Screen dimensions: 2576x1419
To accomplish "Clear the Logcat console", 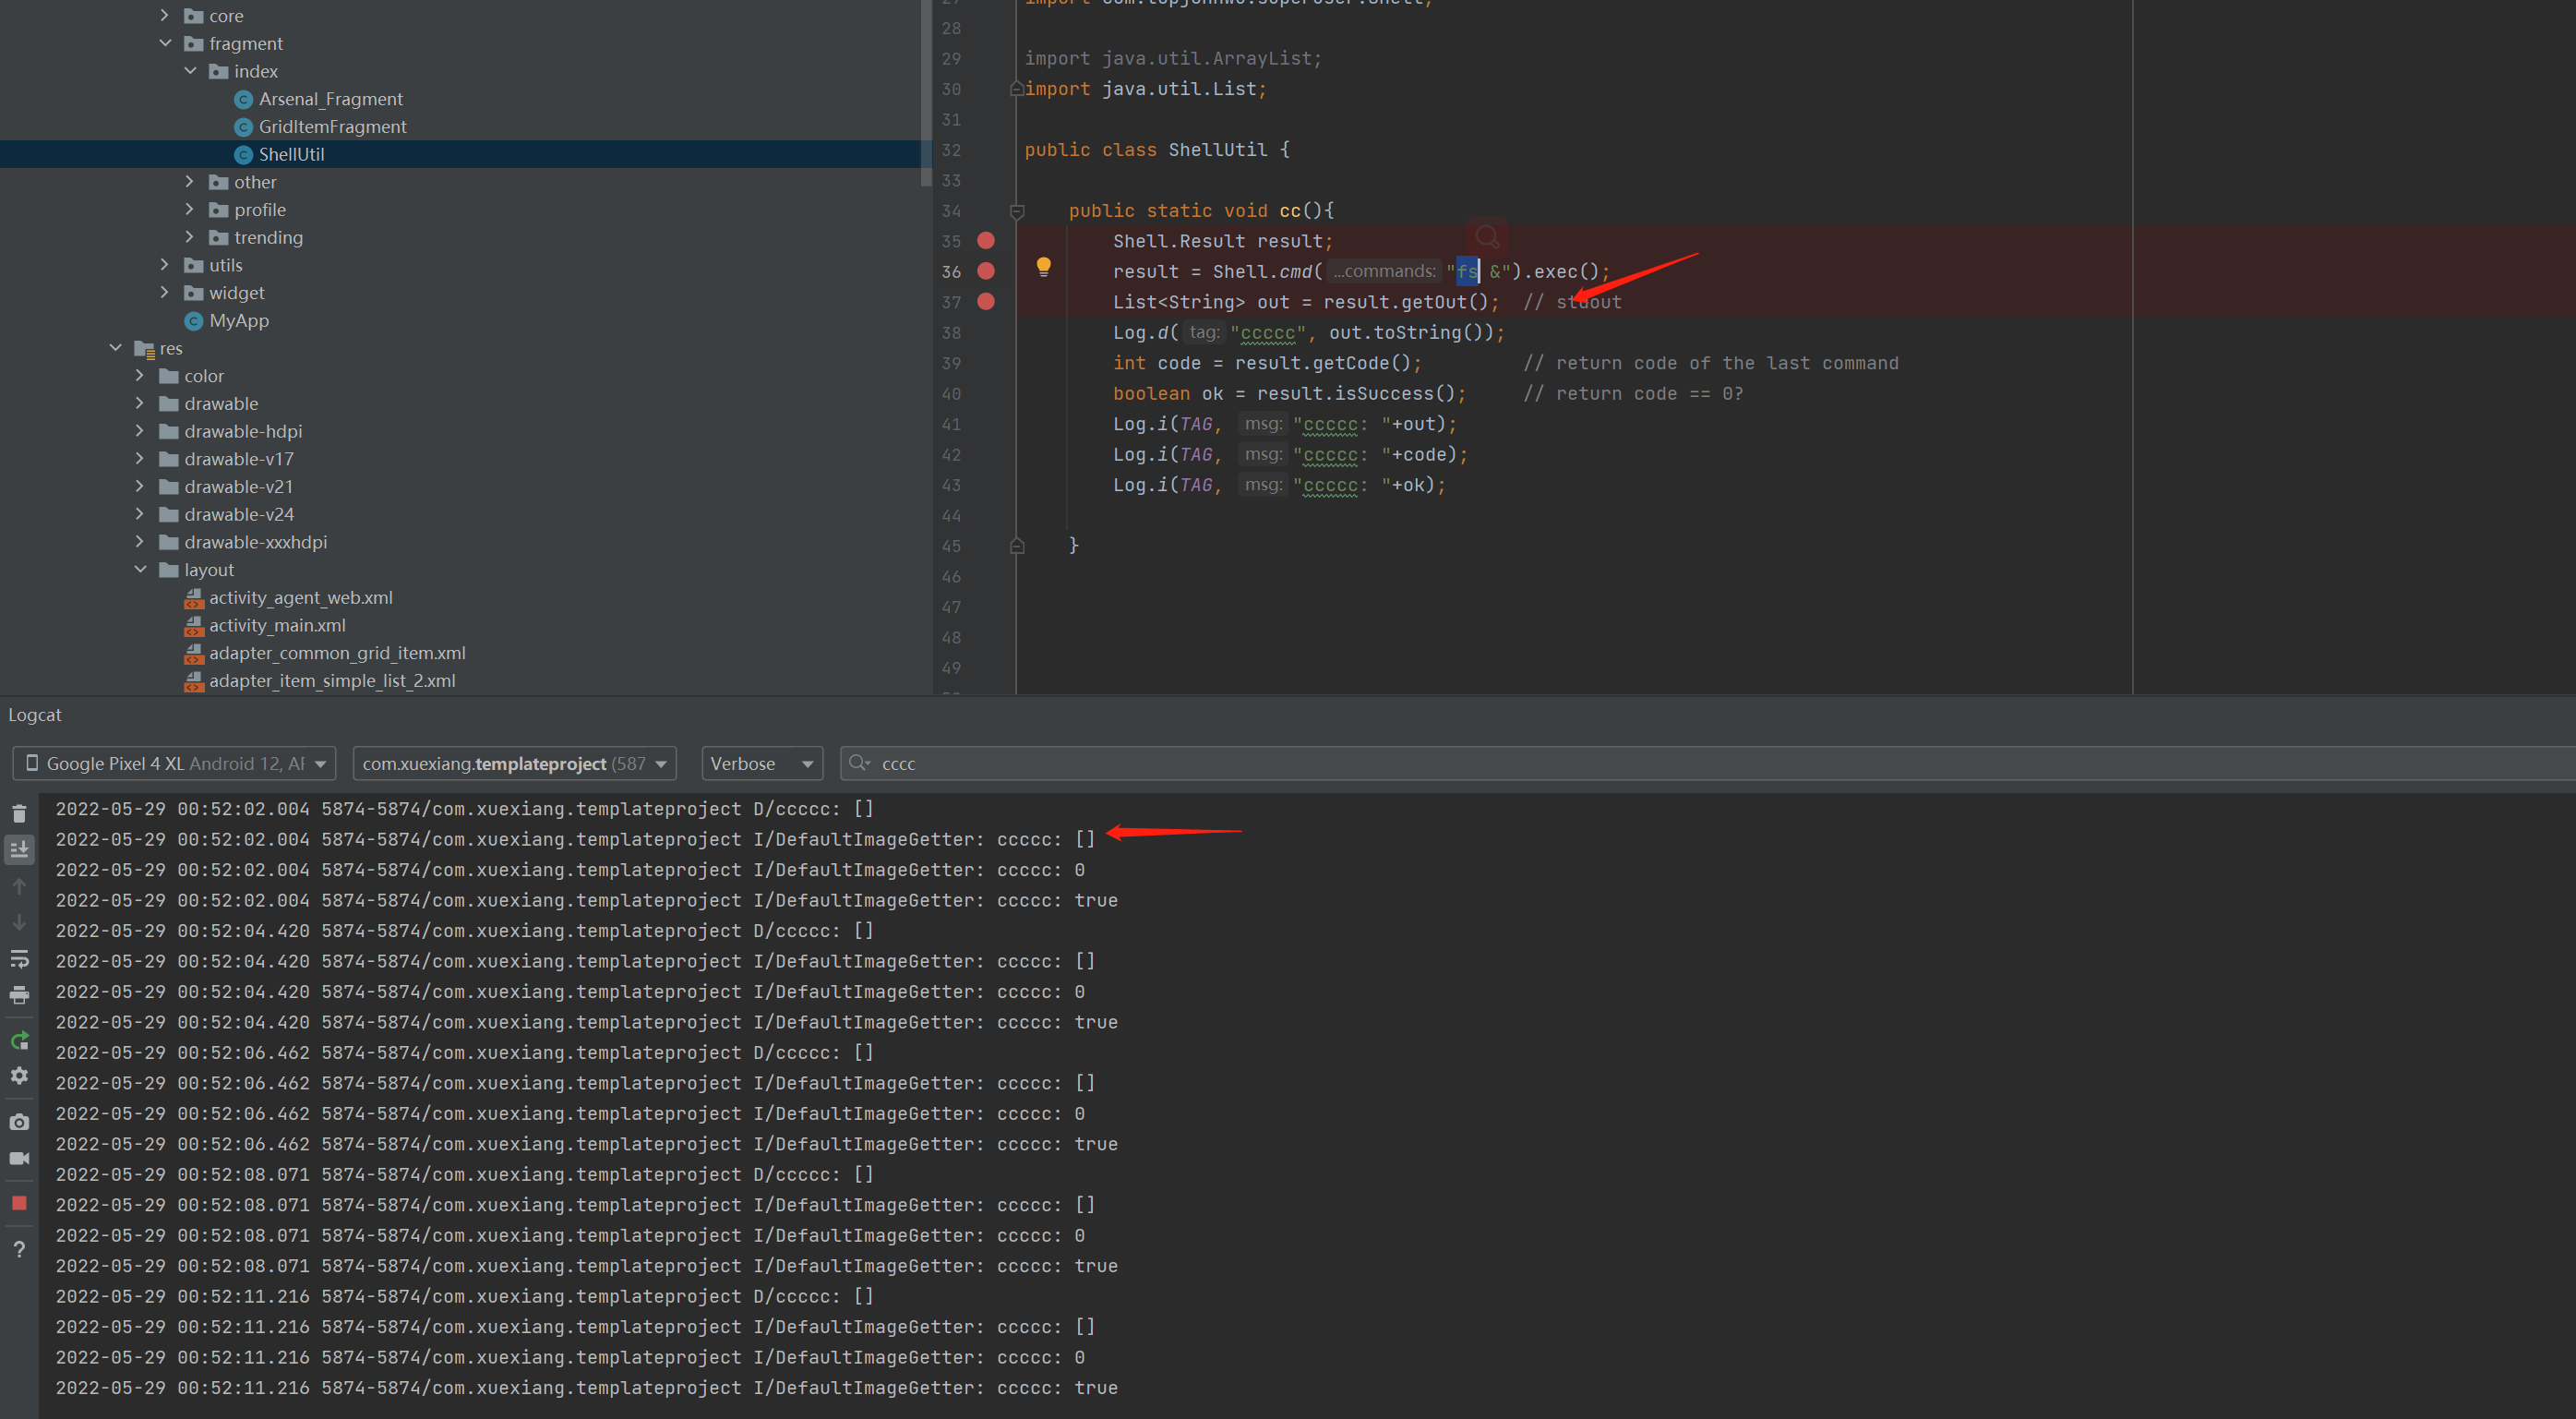I will pyautogui.click(x=19, y=813).
